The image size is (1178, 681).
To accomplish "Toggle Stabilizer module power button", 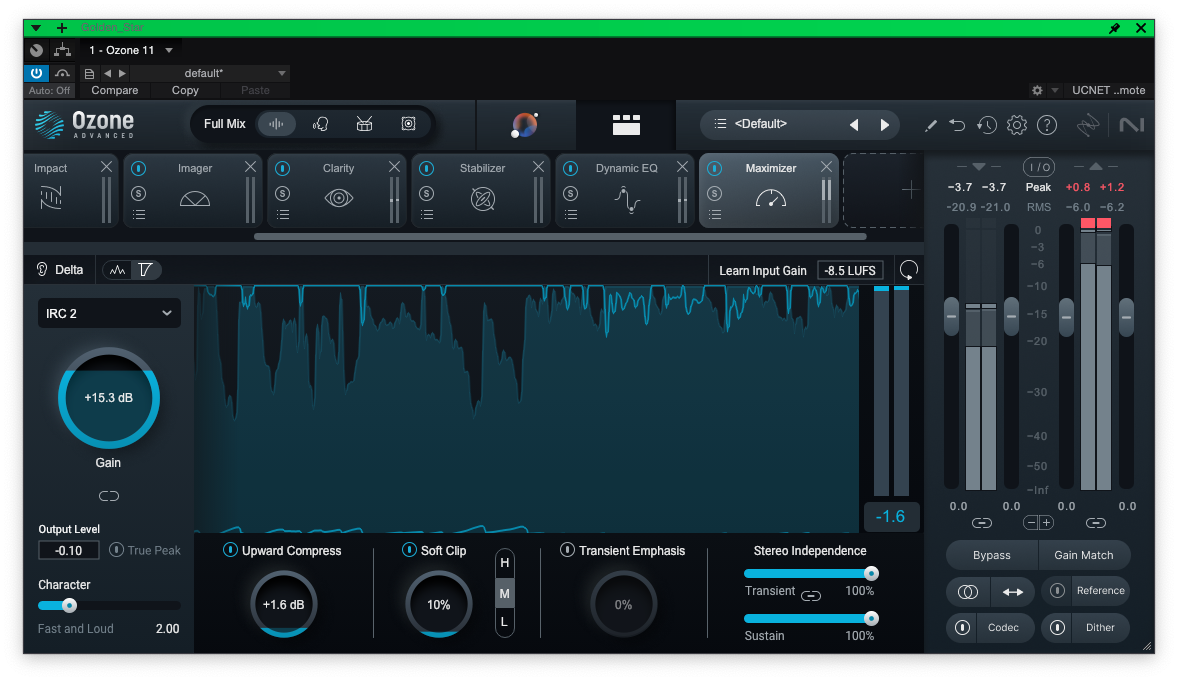I will point(427,168).
